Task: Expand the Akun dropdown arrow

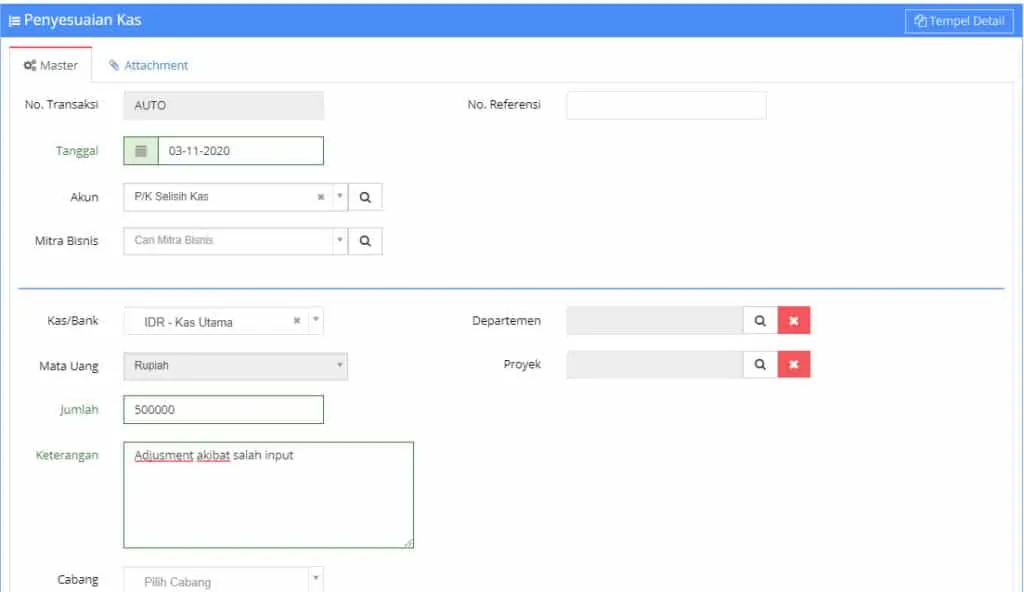Action: (340, 196)
